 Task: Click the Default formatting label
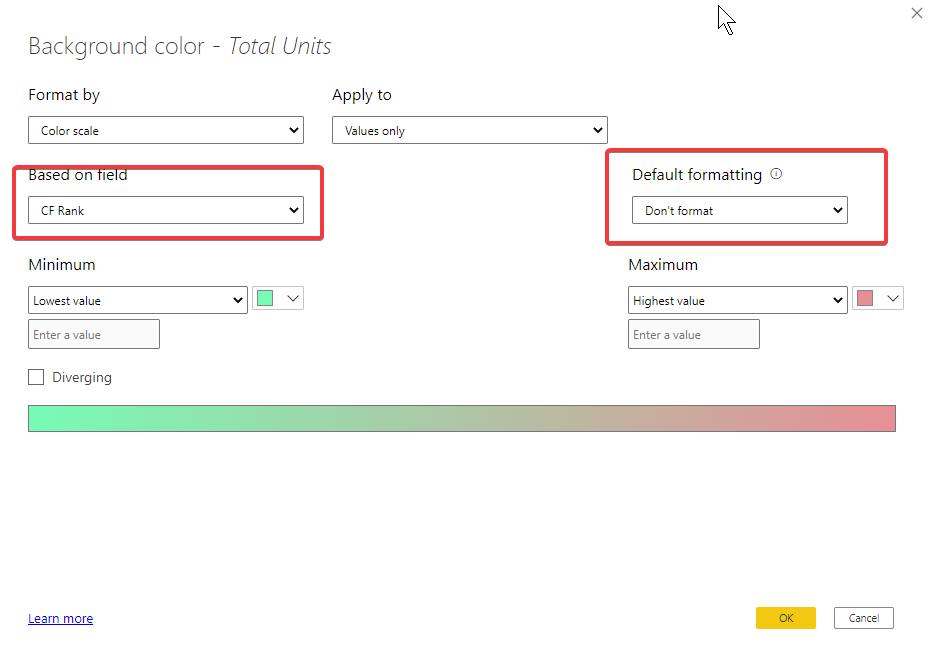pyautogui.click(x=697, y=175)
